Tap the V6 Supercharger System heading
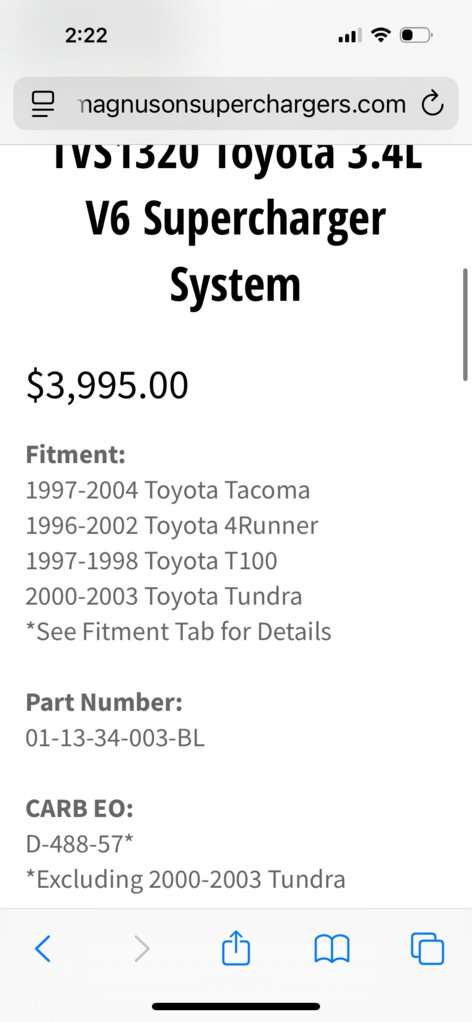This screenshot has width=472, height=1022. click(235, 251)
